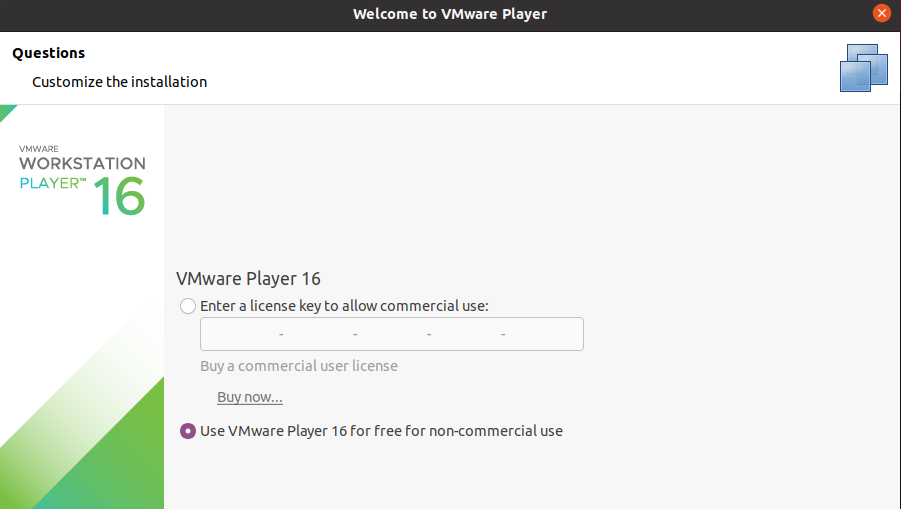Image resolution: width=901 pixels, height=509 pixels.
Task: Click the 'Questions' header text
Action: [49, 53]
